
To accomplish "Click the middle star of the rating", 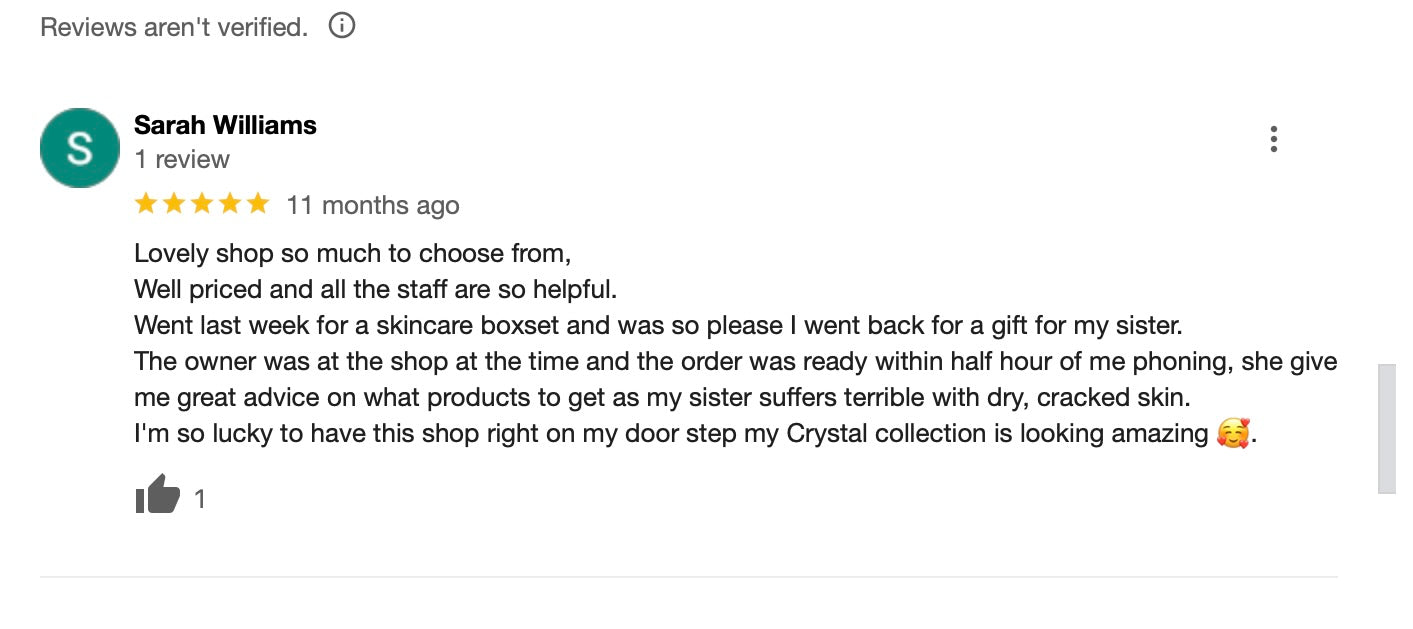I will click(202, 204).
